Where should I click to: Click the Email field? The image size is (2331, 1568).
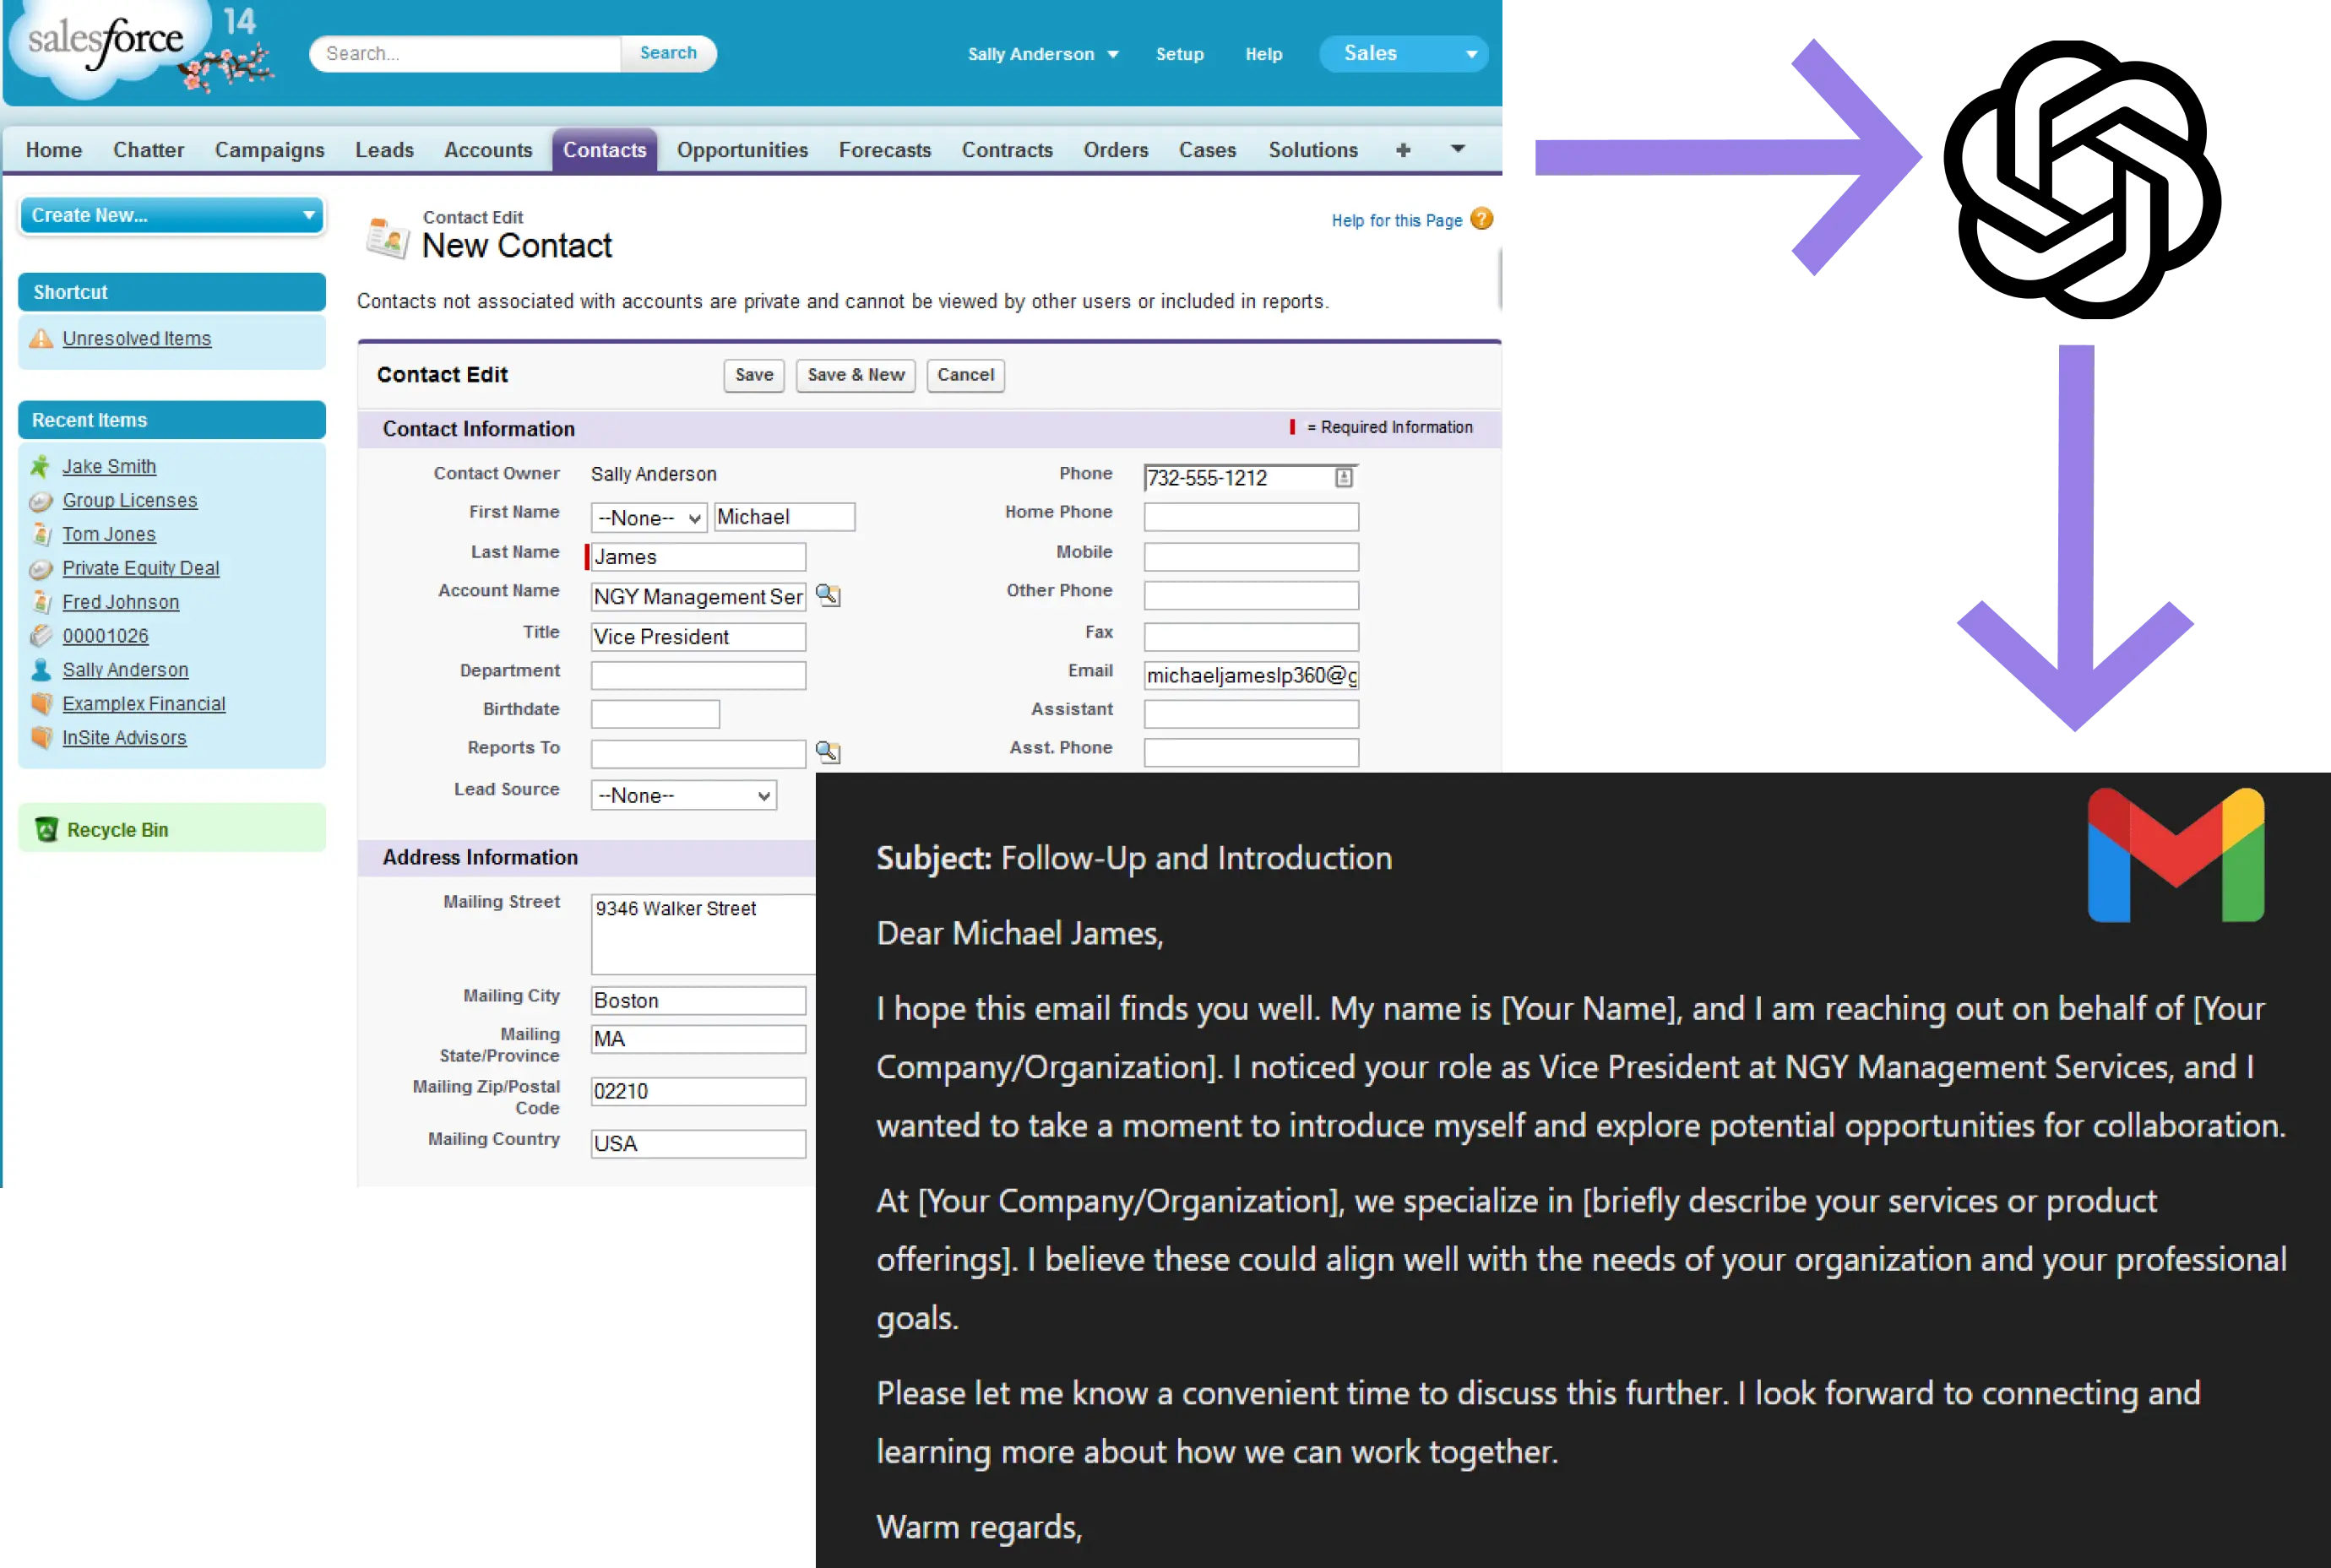[1251, 676]
